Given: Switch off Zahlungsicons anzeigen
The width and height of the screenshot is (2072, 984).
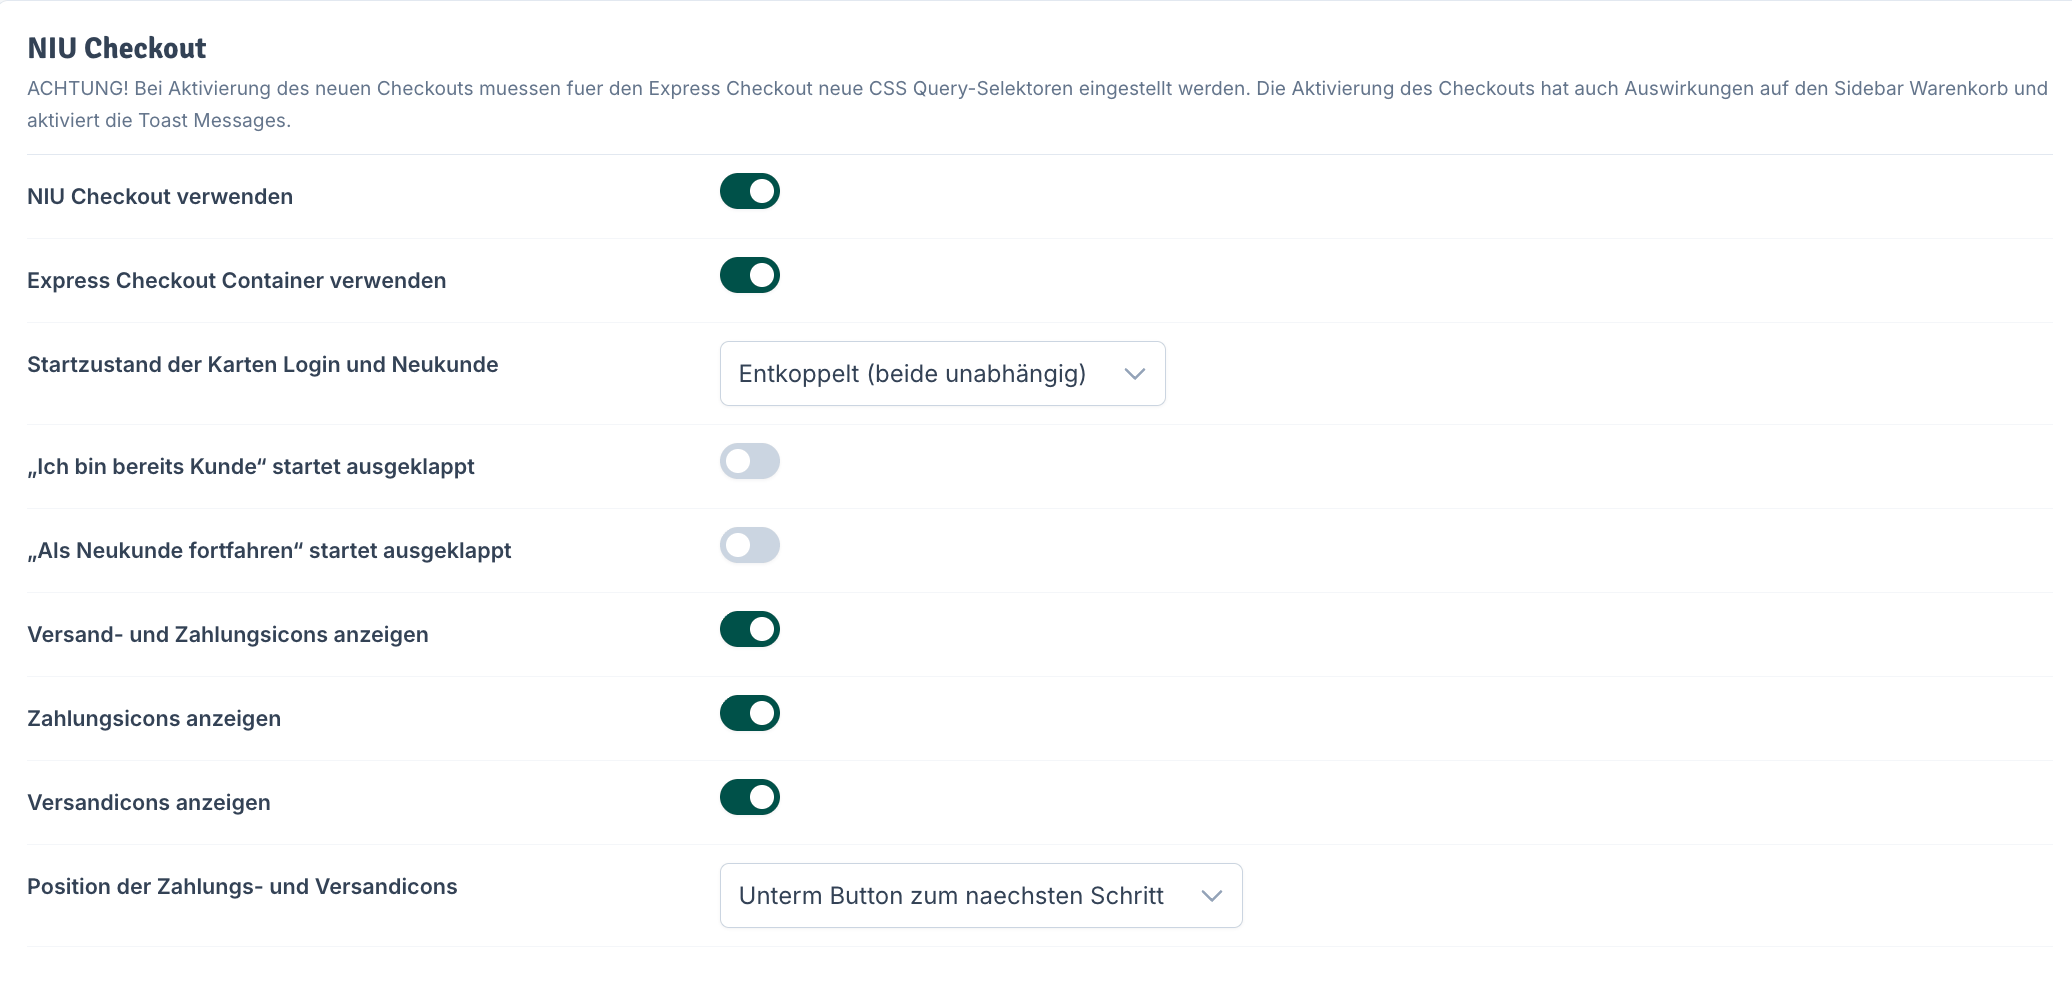Looking at the screenshot, I should (x=750, y=713).
